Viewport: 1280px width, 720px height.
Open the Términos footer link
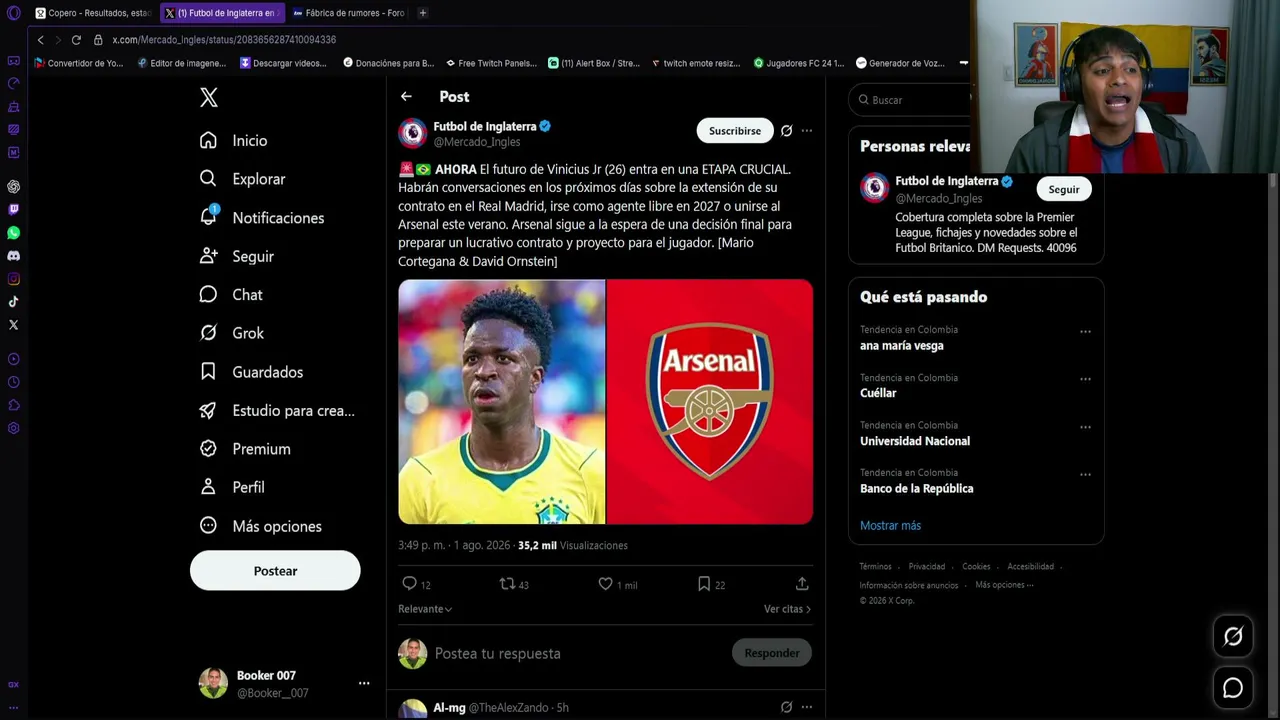click(875, 567)
